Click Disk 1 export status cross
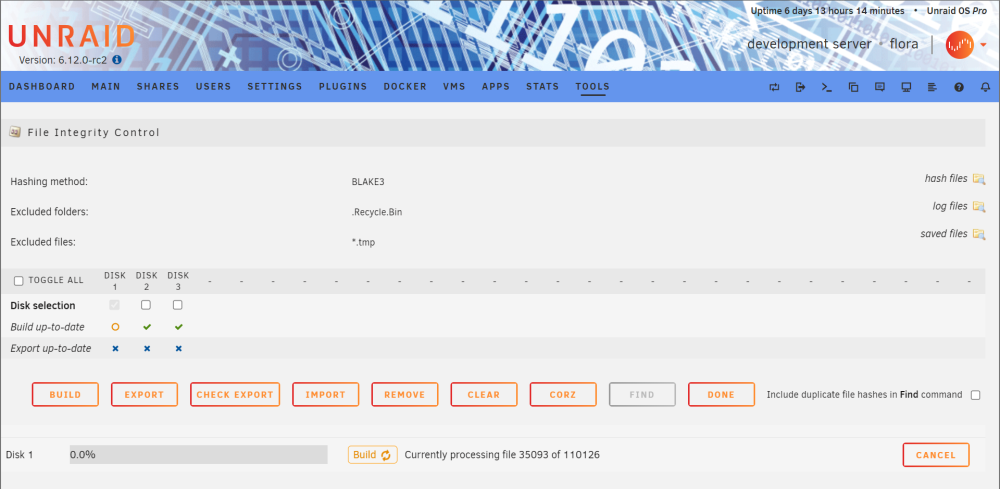 (115, 349)
